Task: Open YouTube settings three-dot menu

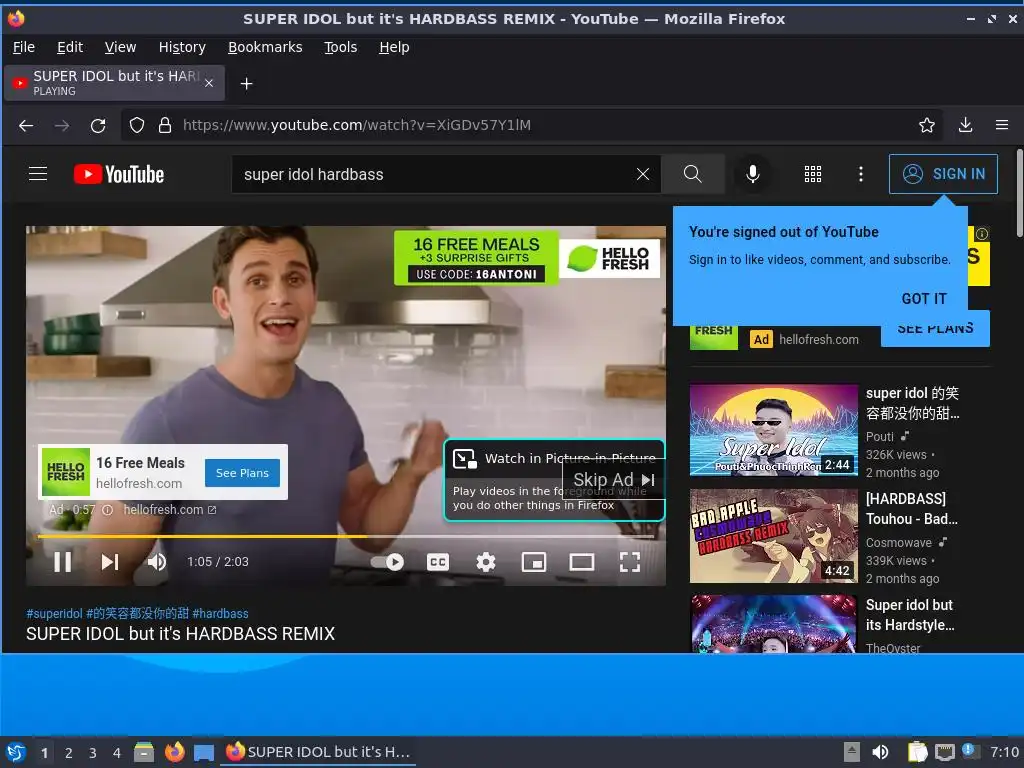Action: click(861, 174)
